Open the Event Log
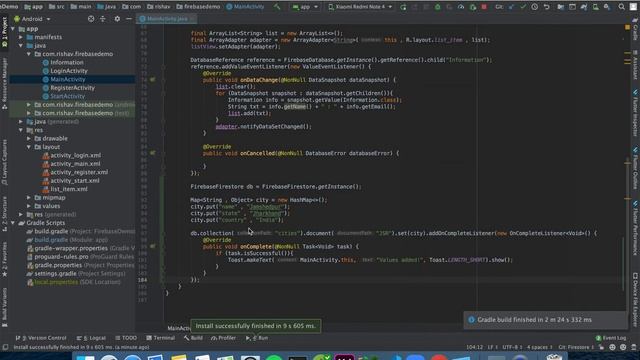Image resolution: width=640 pixels, height=360 pixels. pos(611,338)
